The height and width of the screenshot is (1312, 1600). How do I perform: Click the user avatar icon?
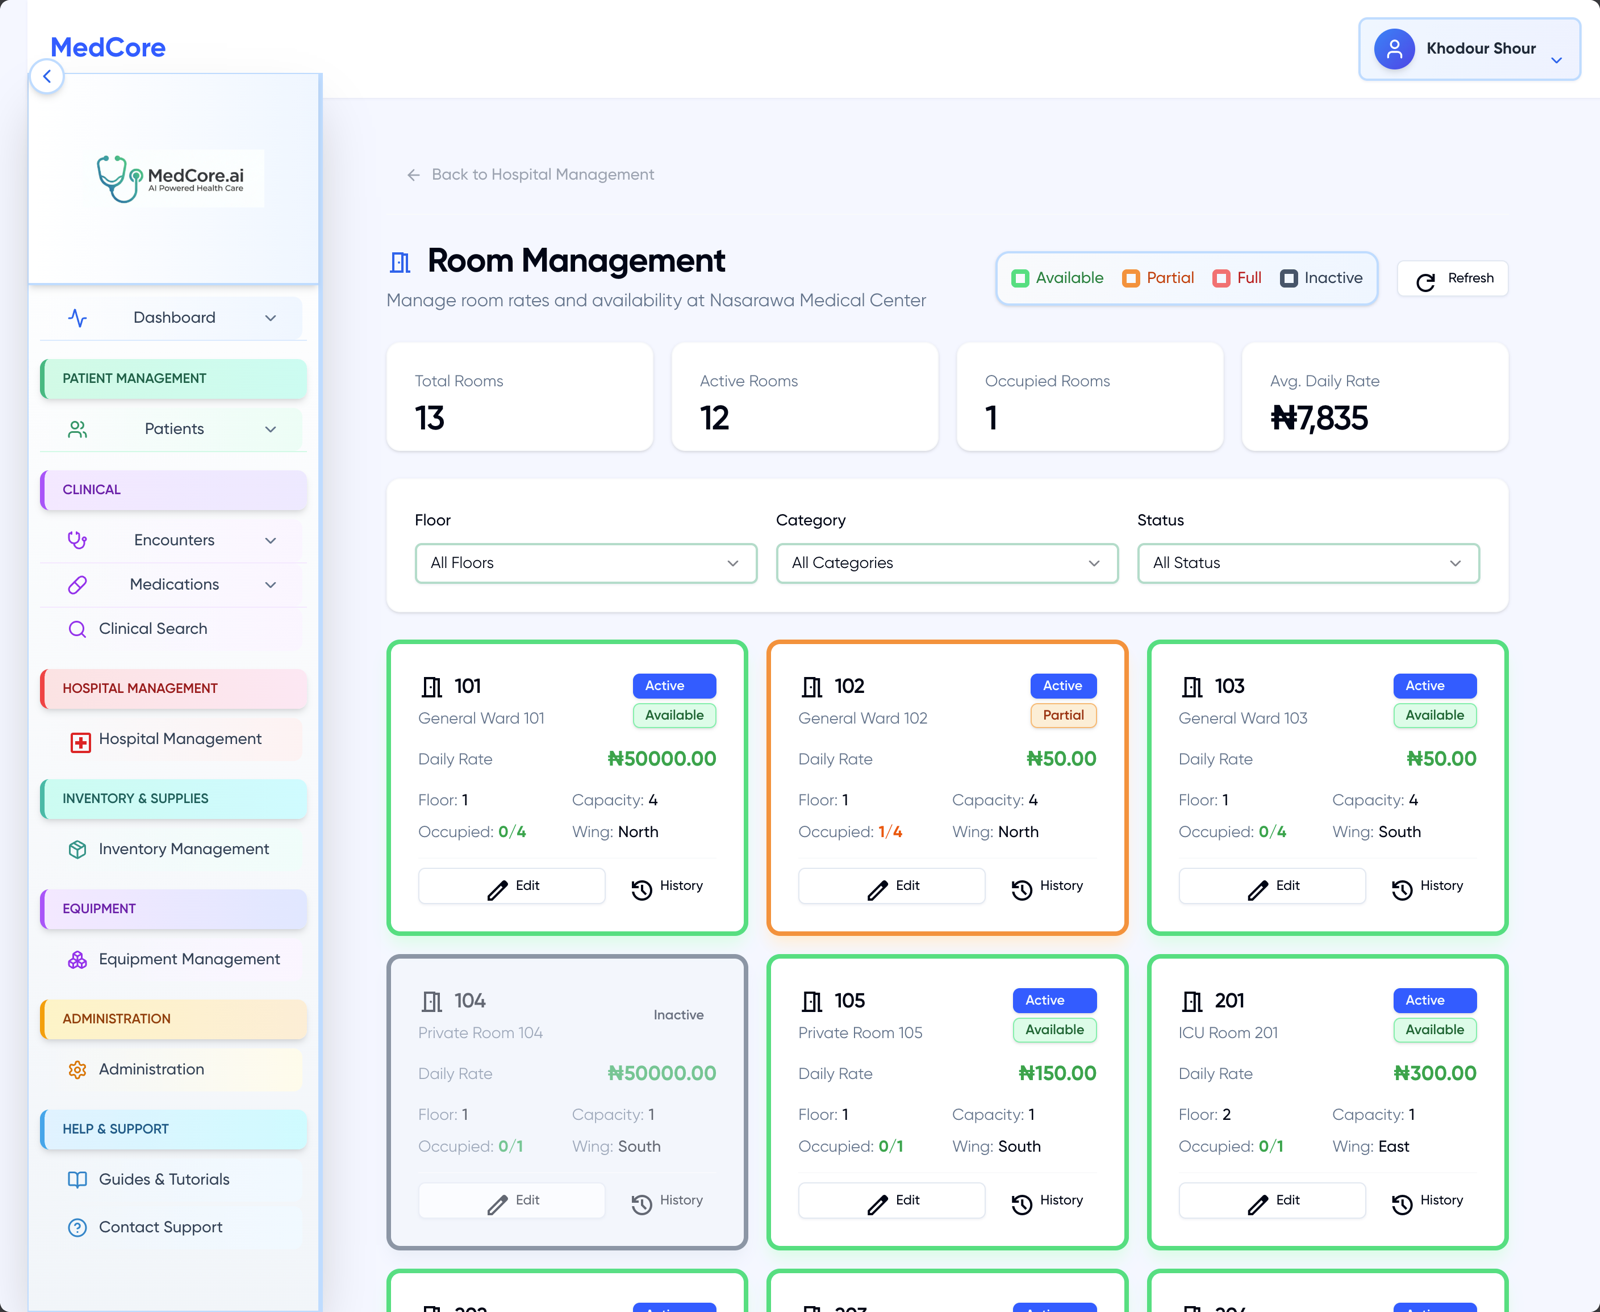pos(1394,49)
